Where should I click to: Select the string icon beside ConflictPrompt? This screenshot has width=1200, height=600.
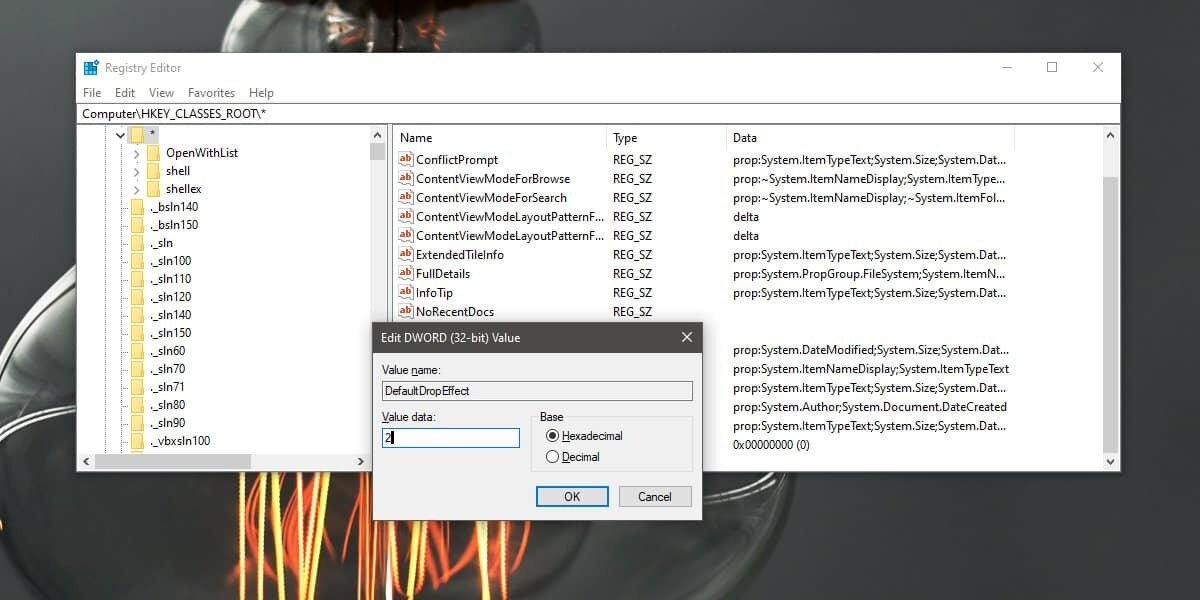click(x=406, y=159)
